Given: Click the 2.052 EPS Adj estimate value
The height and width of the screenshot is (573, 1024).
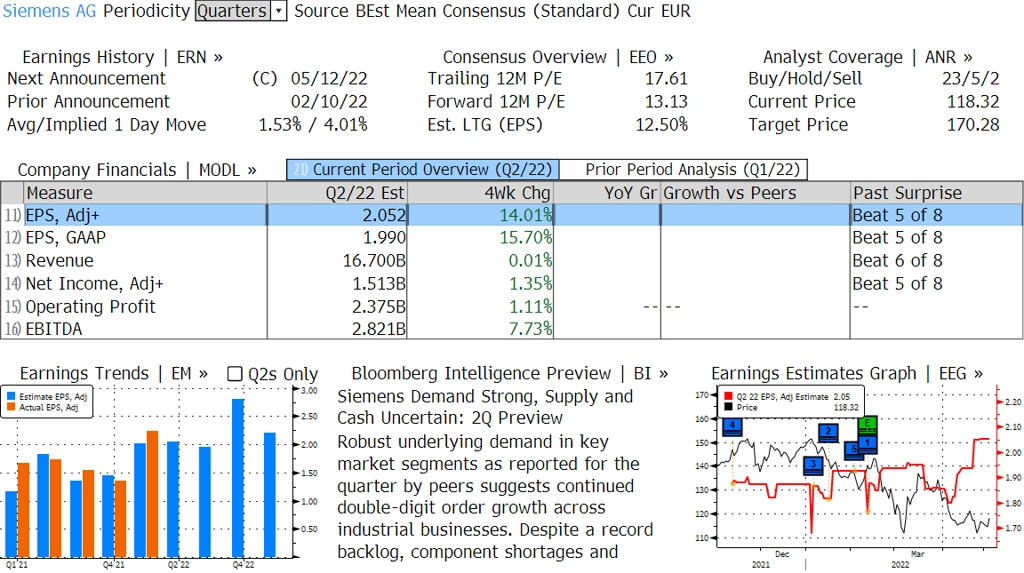Looking at the screenshot, I should point(385,216).
